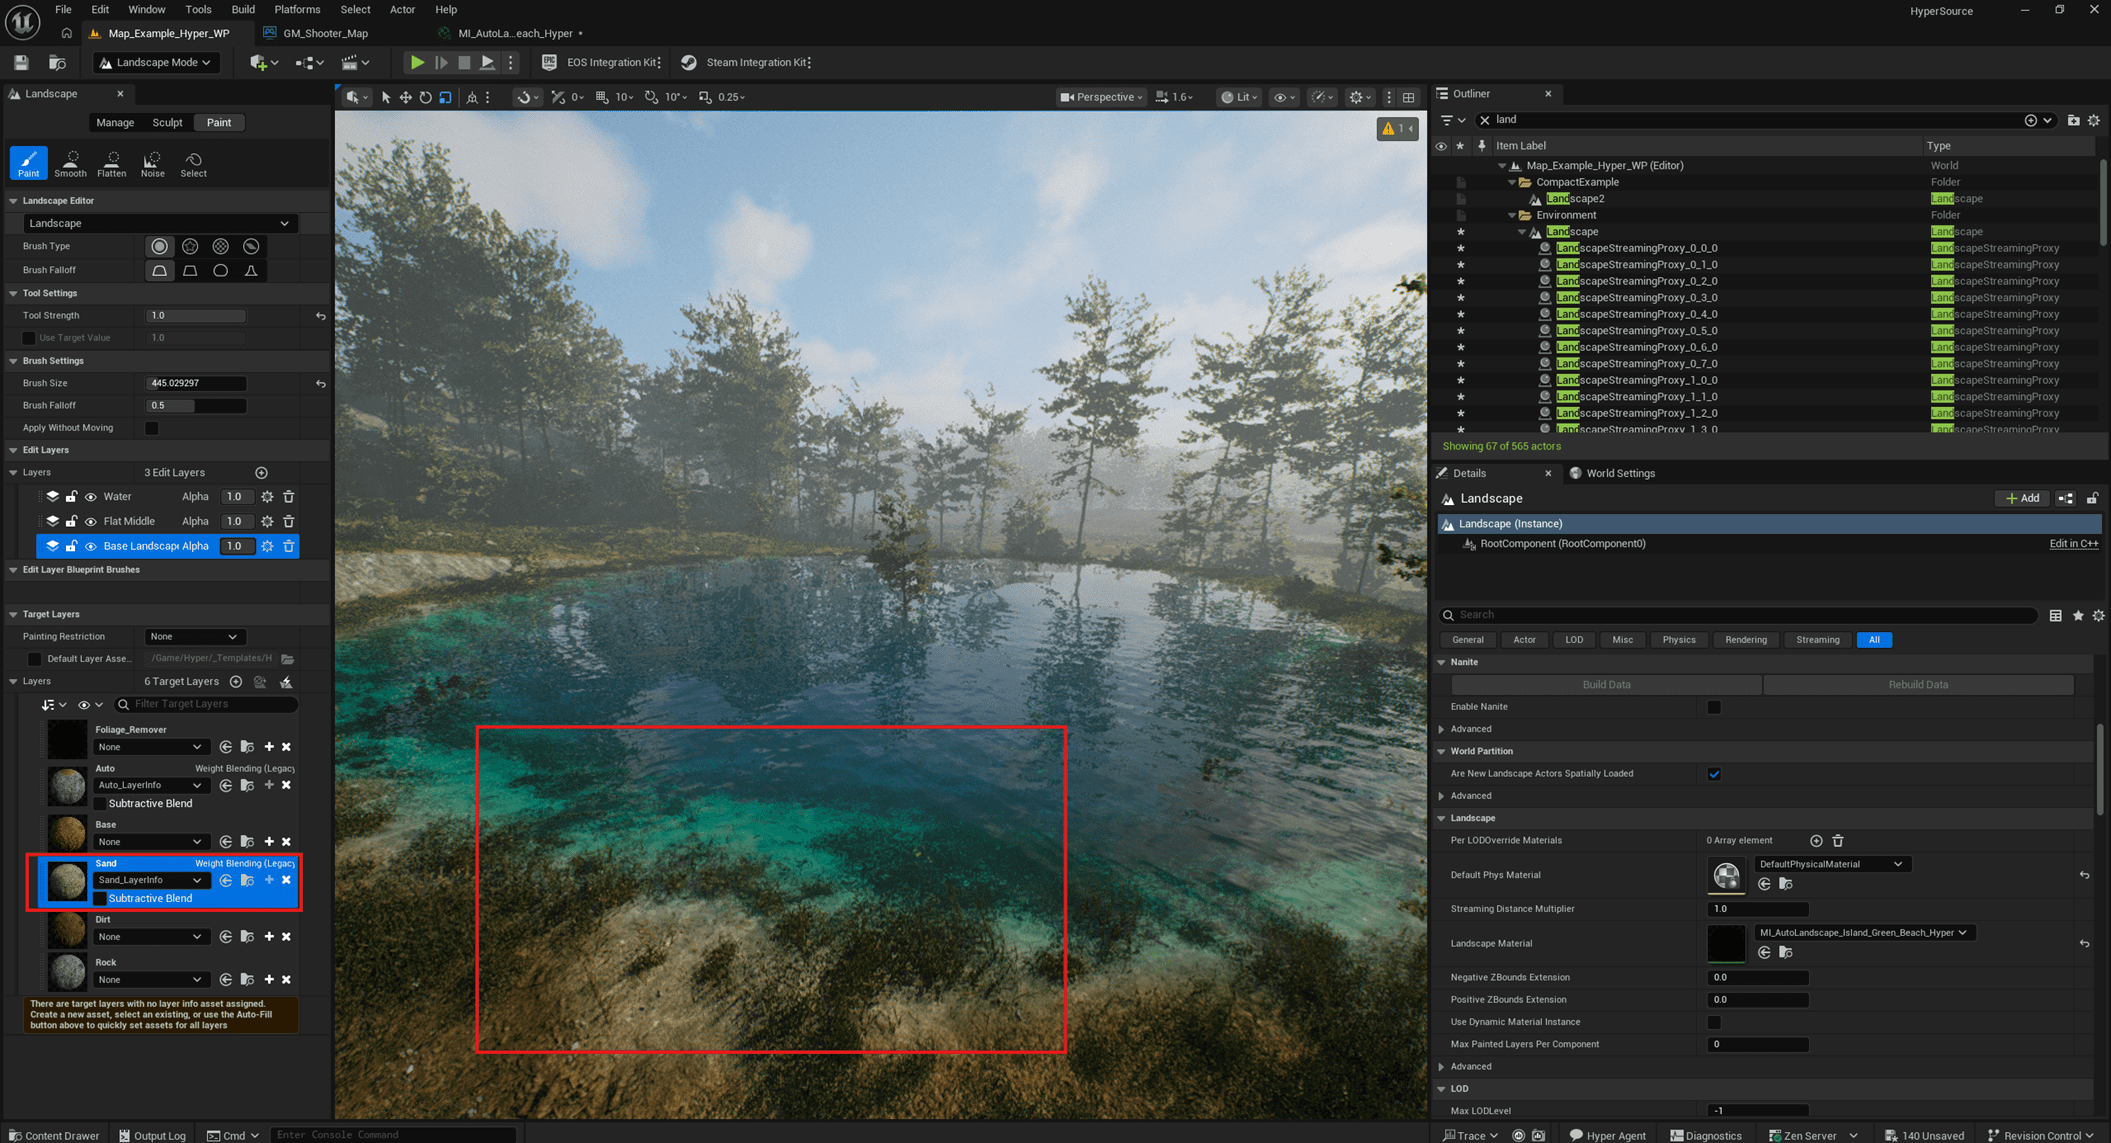Toggle visibility of Base Landscape layer

click(90, 546)
